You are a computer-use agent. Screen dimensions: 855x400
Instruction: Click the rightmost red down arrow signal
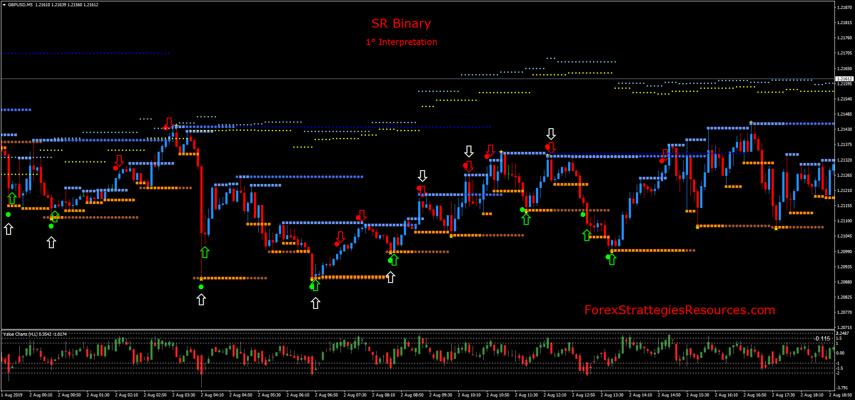(664, 155)
